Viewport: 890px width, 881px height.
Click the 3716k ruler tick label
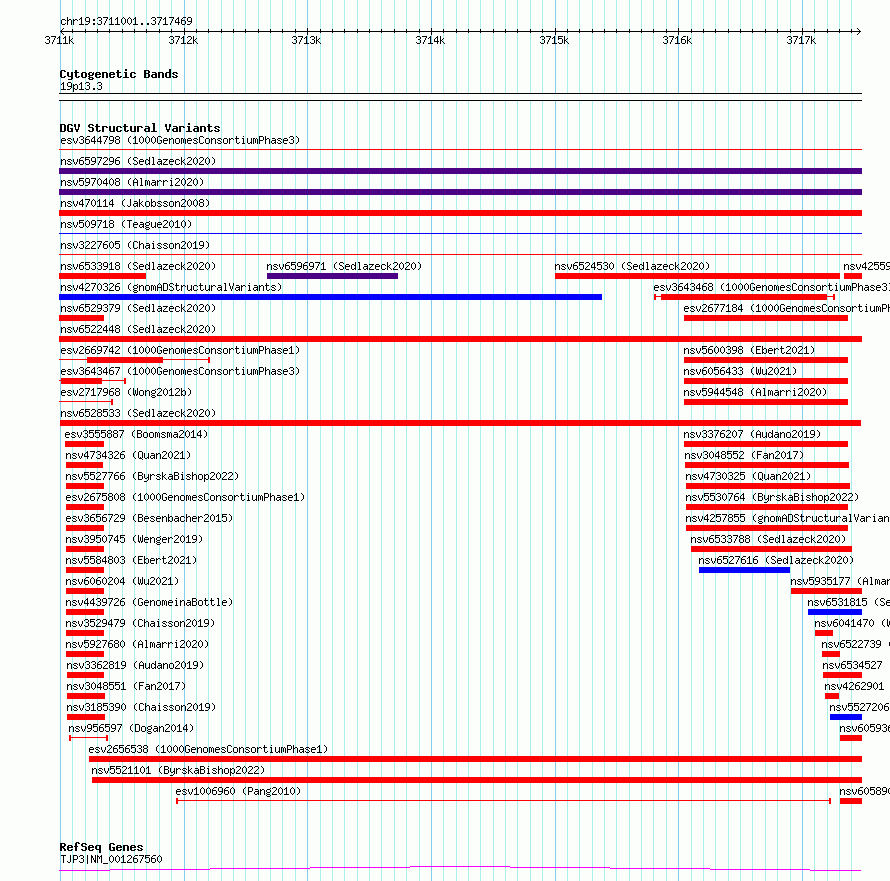[x=677, y=40]
